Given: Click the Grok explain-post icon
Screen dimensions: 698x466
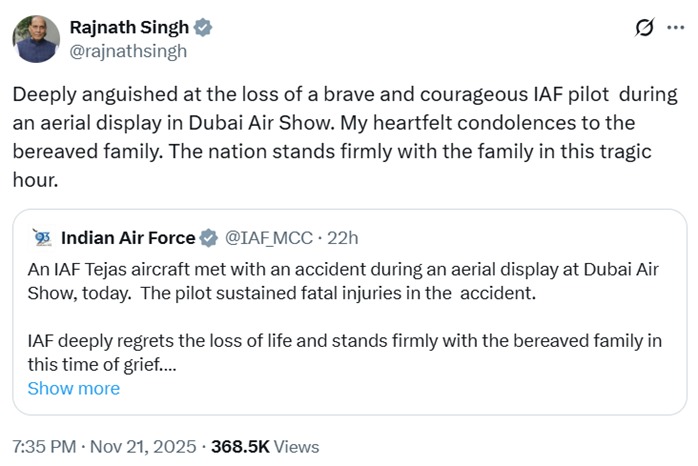Looking at the screenshot, I should 644,29.
